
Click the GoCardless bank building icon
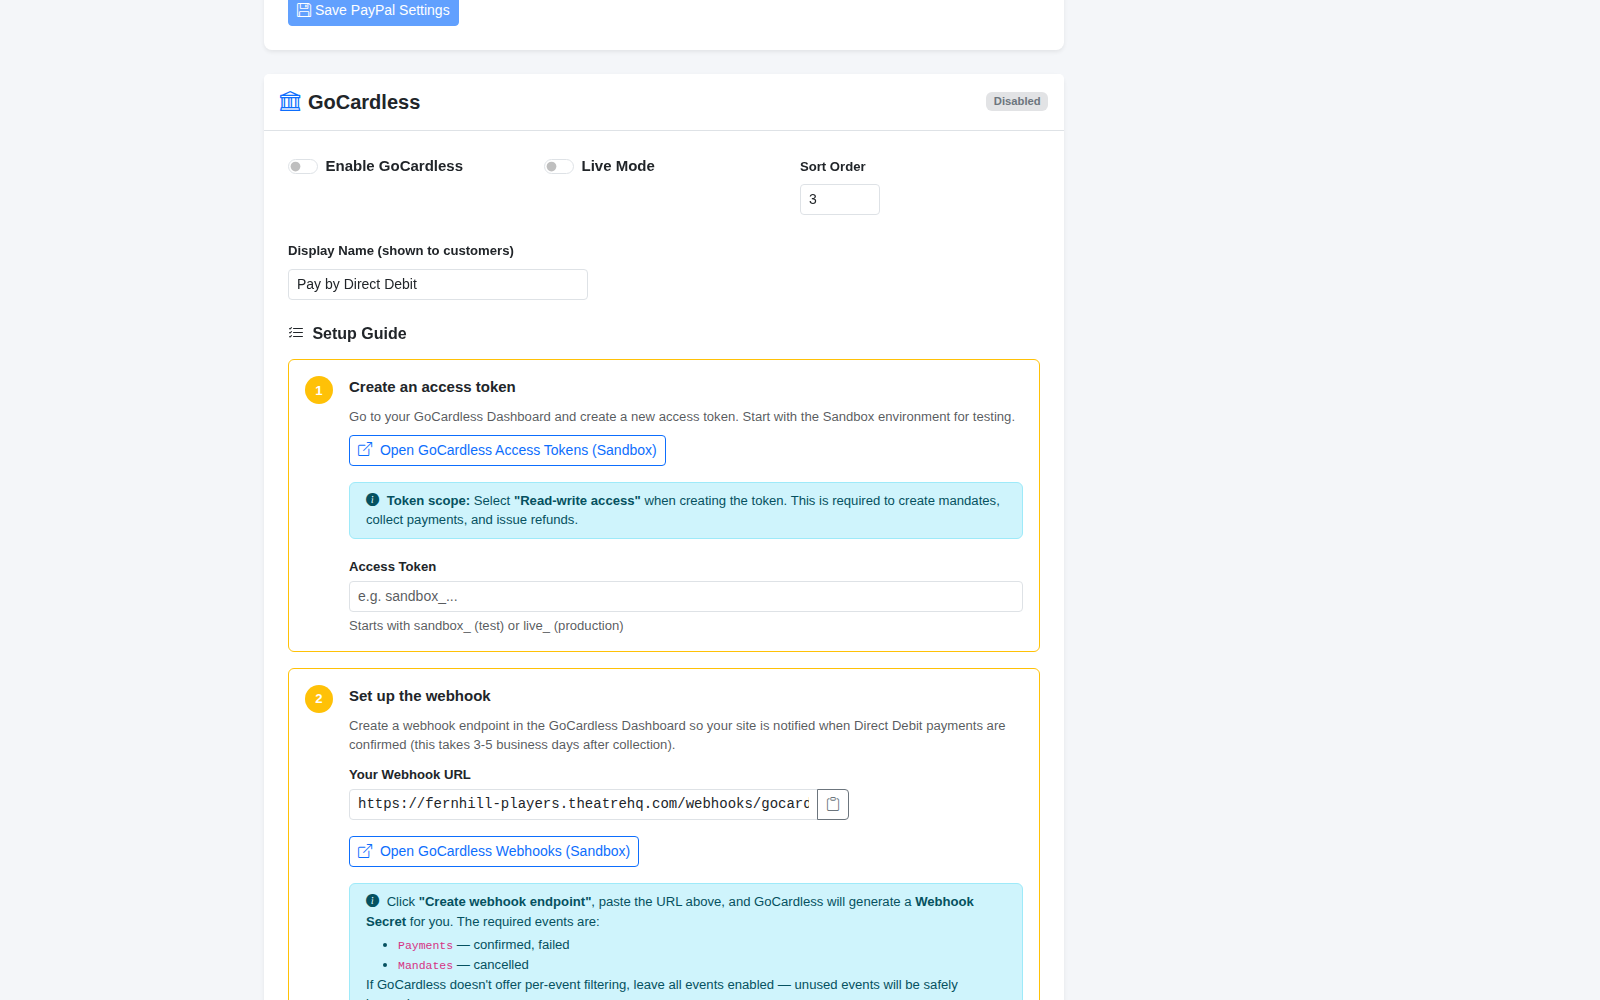coord(290,101)
